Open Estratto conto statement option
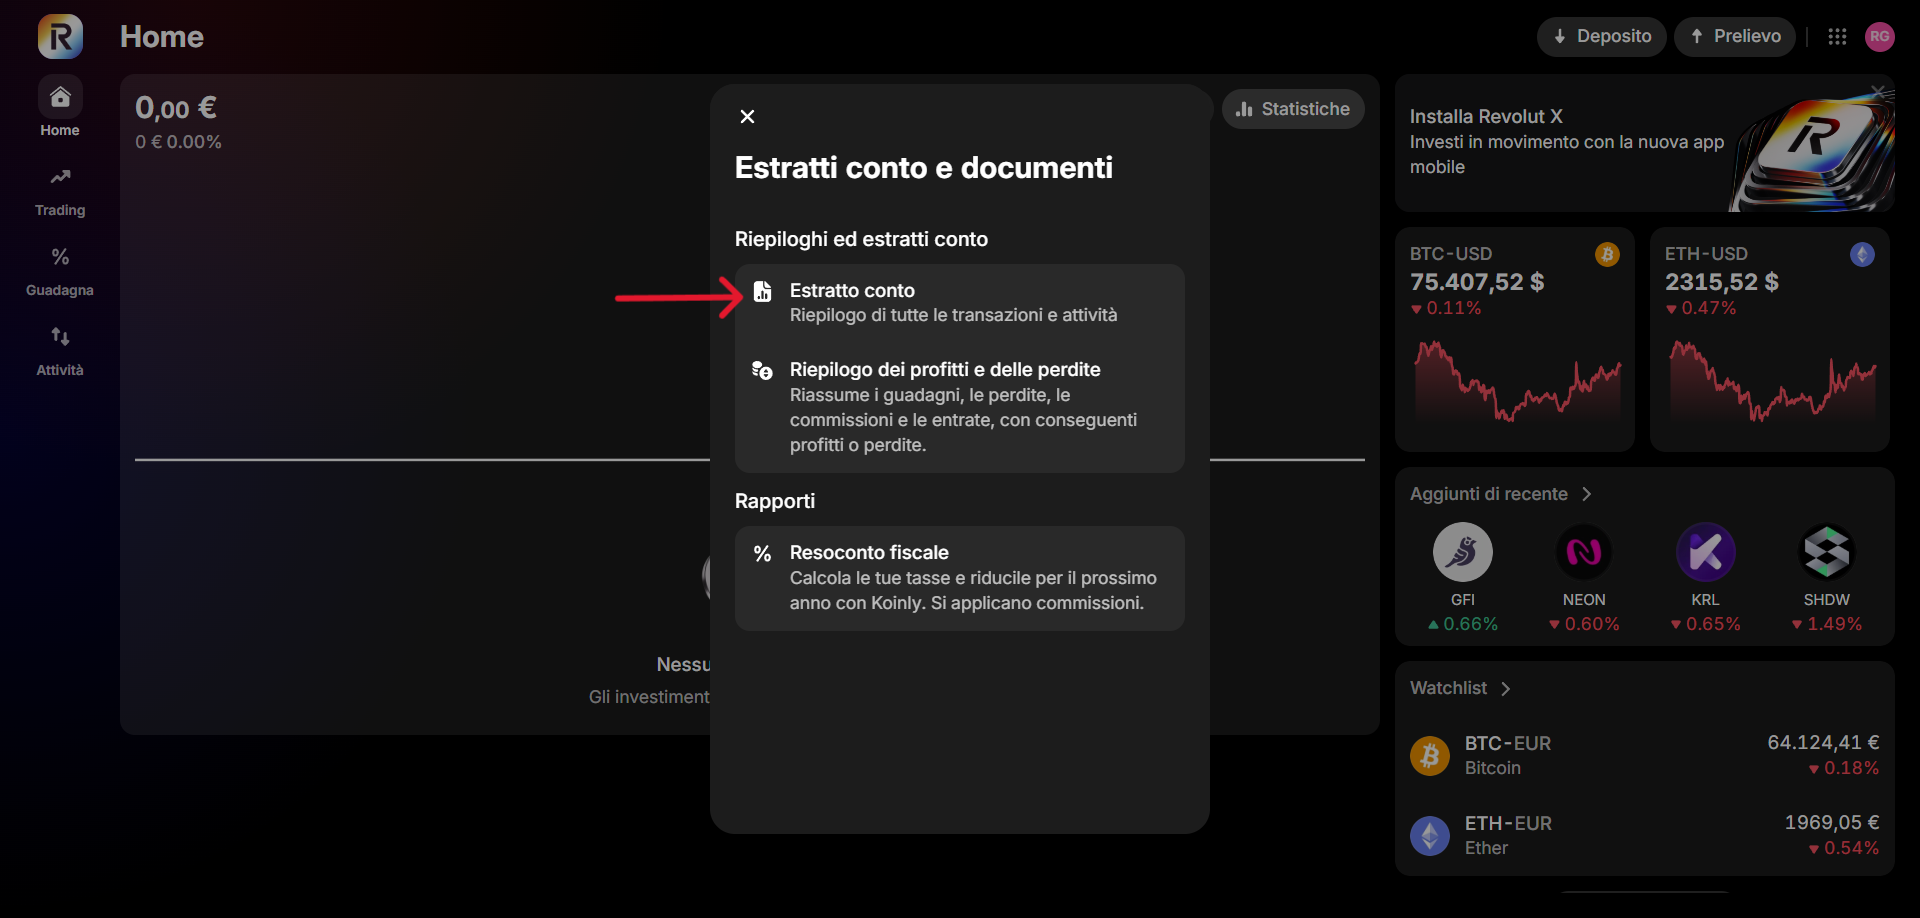The width and height of the screenshot is (1920, 918). 960,303
